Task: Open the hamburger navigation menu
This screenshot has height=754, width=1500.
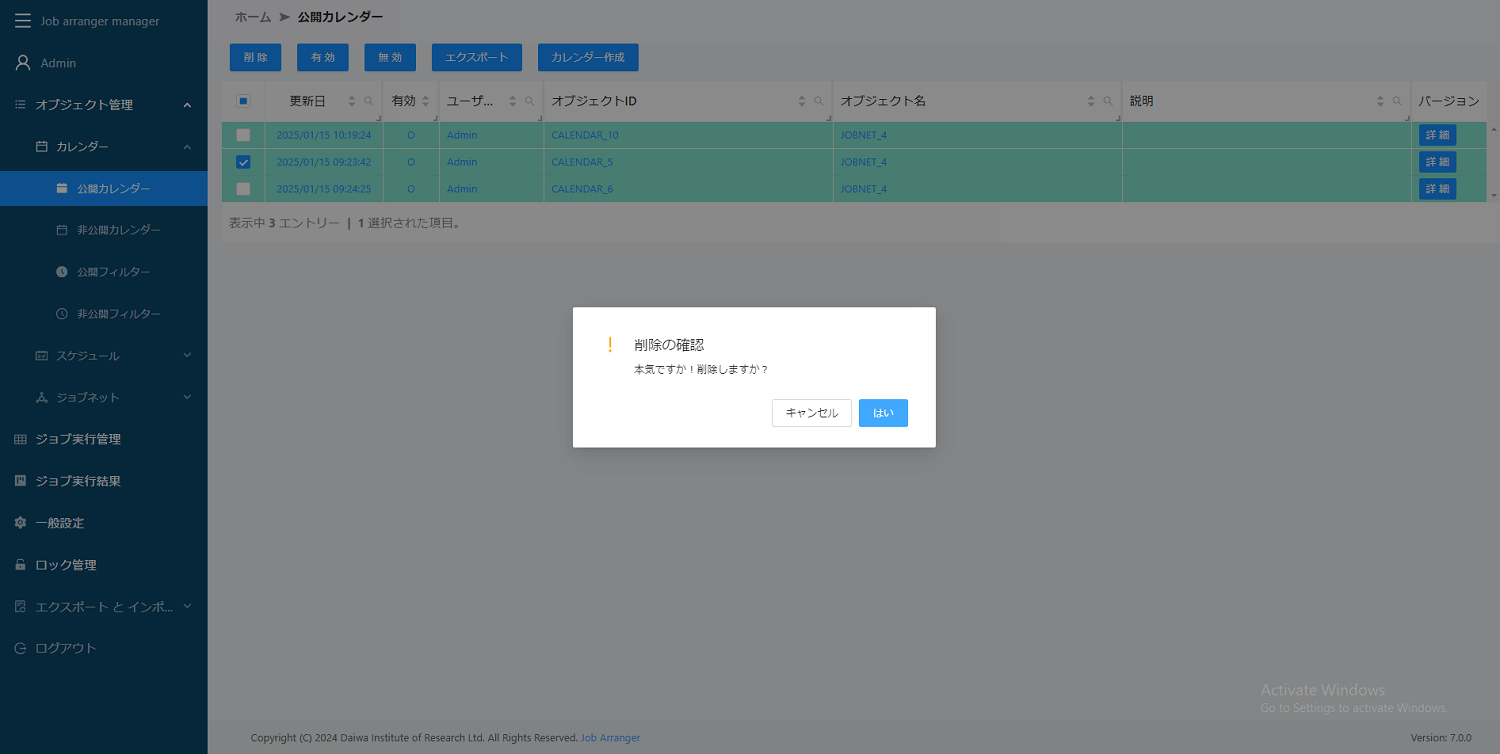Action: (22, 20)
